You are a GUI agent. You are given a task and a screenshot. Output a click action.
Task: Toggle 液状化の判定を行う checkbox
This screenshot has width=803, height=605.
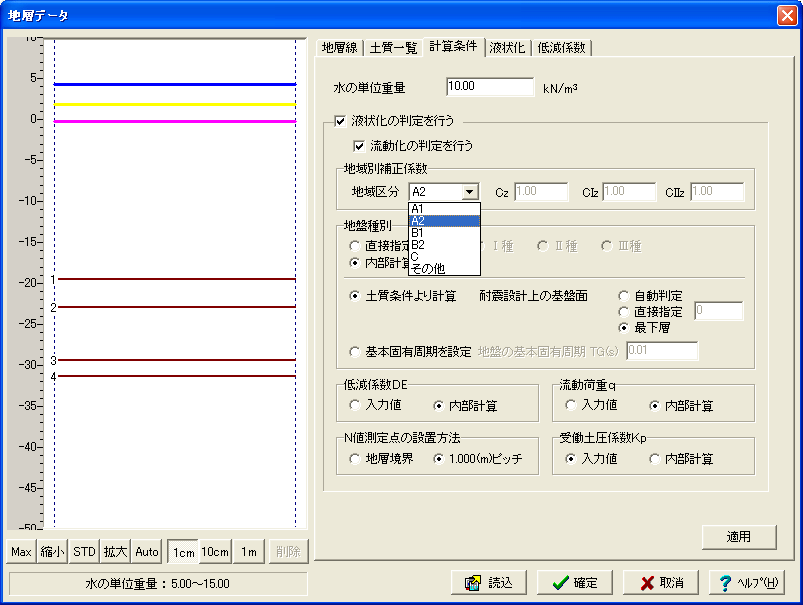[x=340, y=121]
